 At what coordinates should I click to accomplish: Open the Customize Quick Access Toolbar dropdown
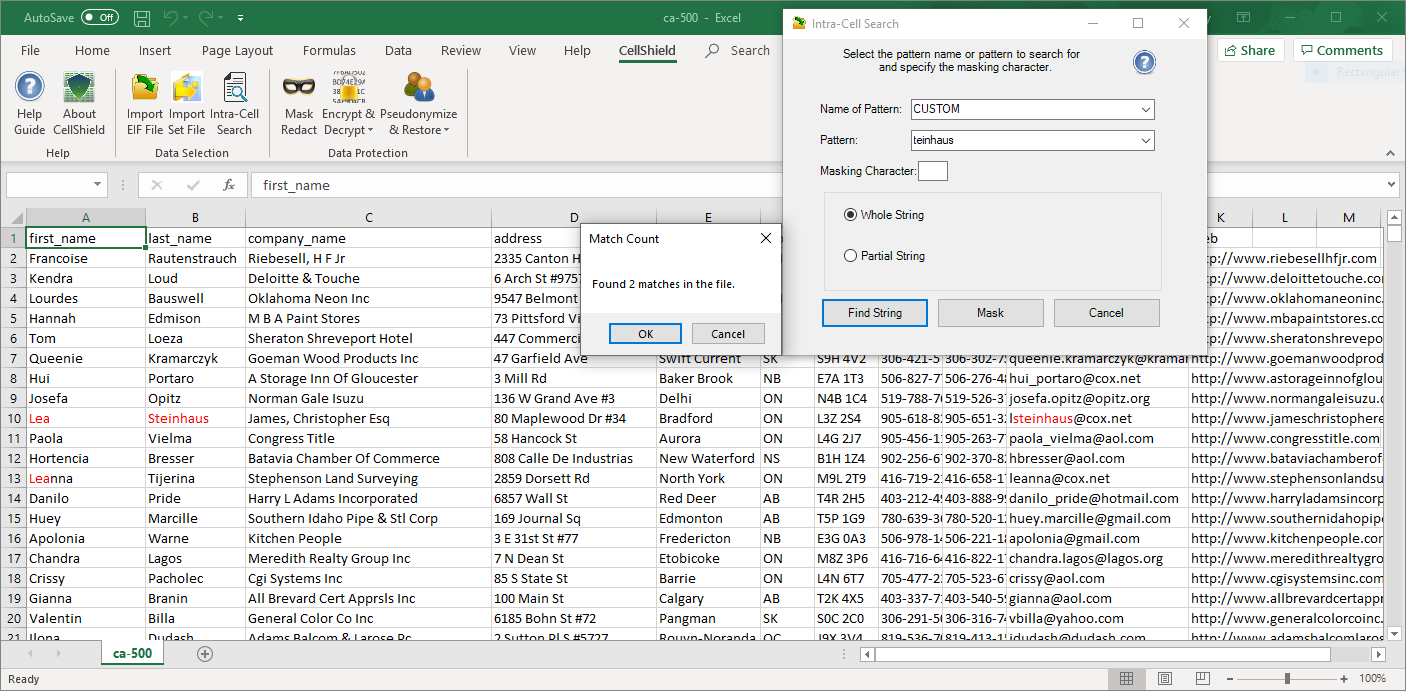click(x=241, y=18)
